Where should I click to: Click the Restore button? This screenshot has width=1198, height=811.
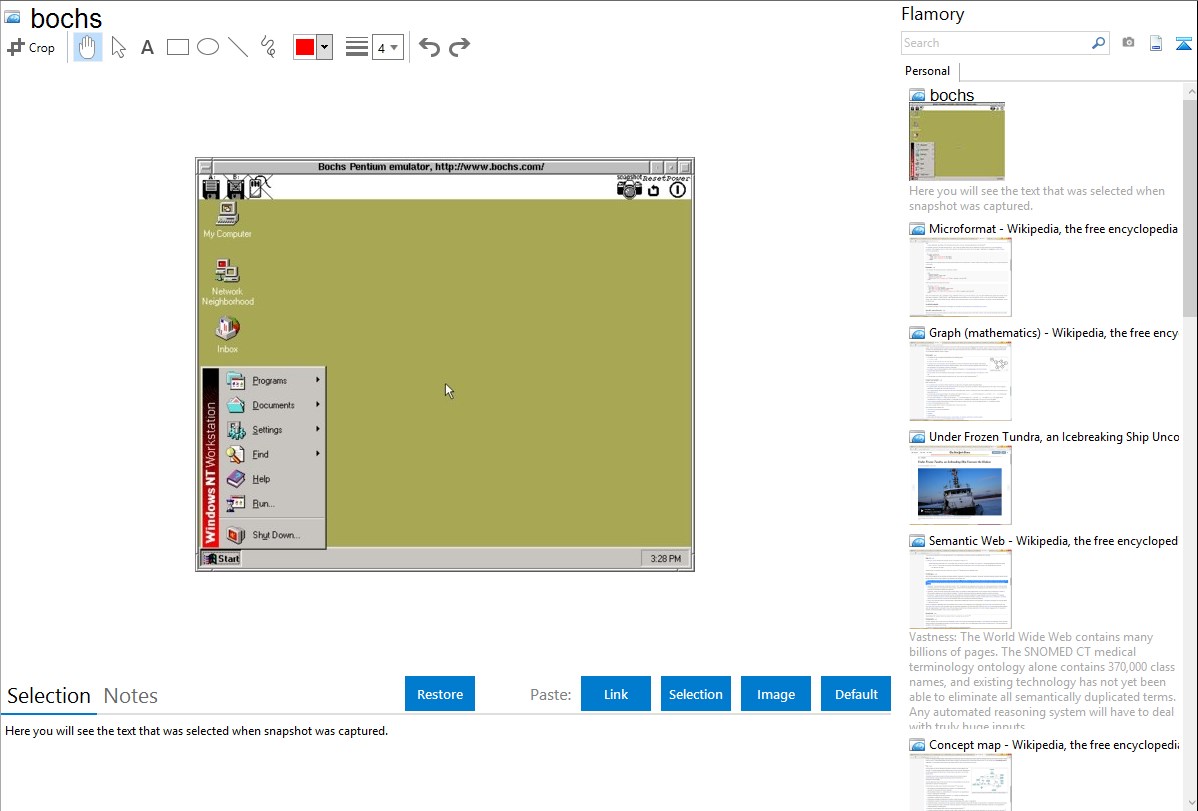(x=440, y=694)
